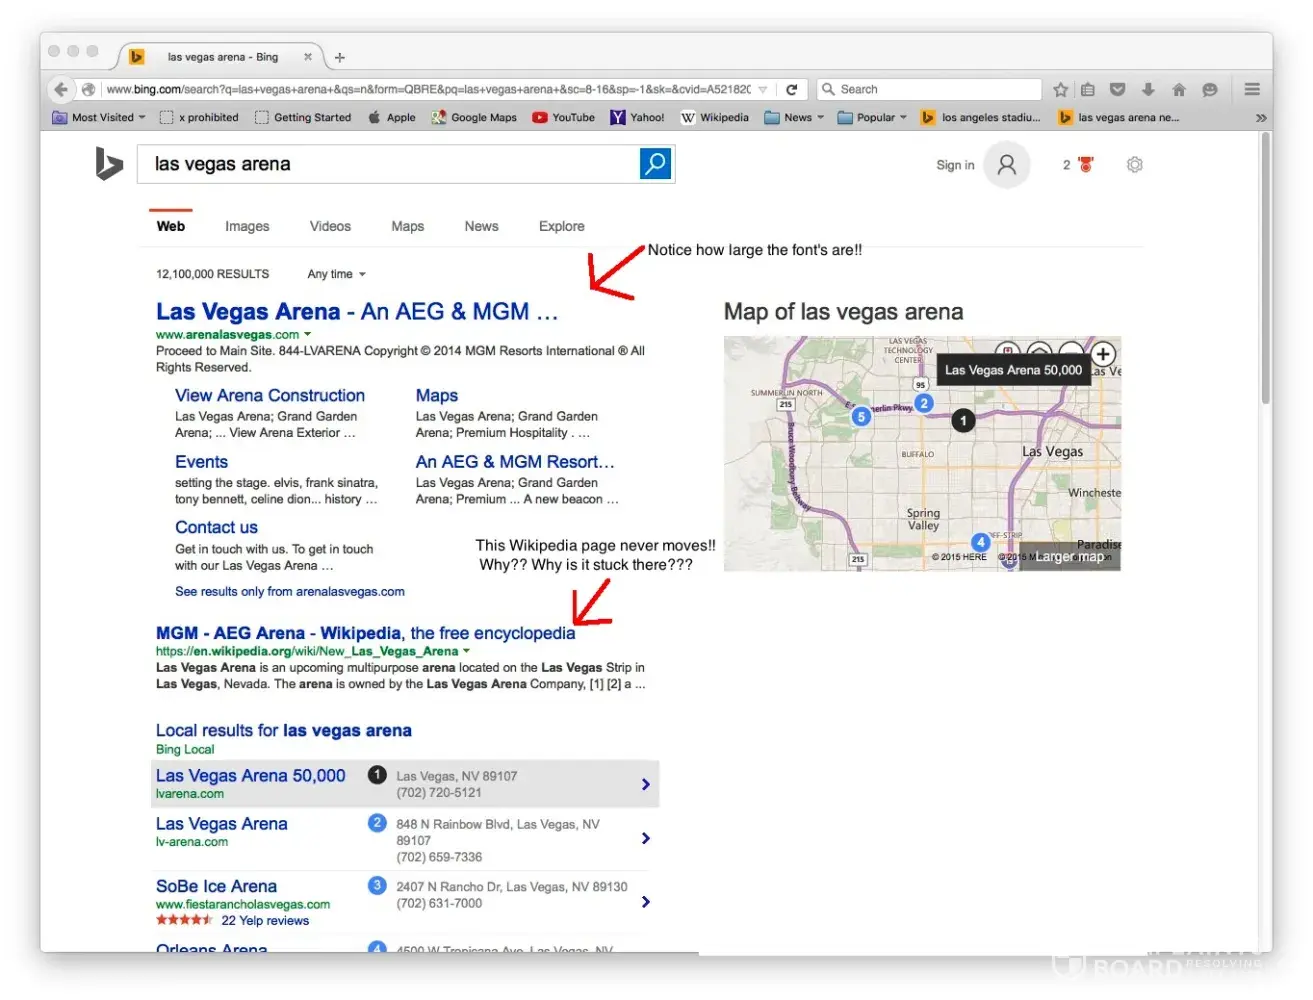Switch to the News search tab
The height and width of the screenshot is (1000, 1313).
[x=481, y=226]
